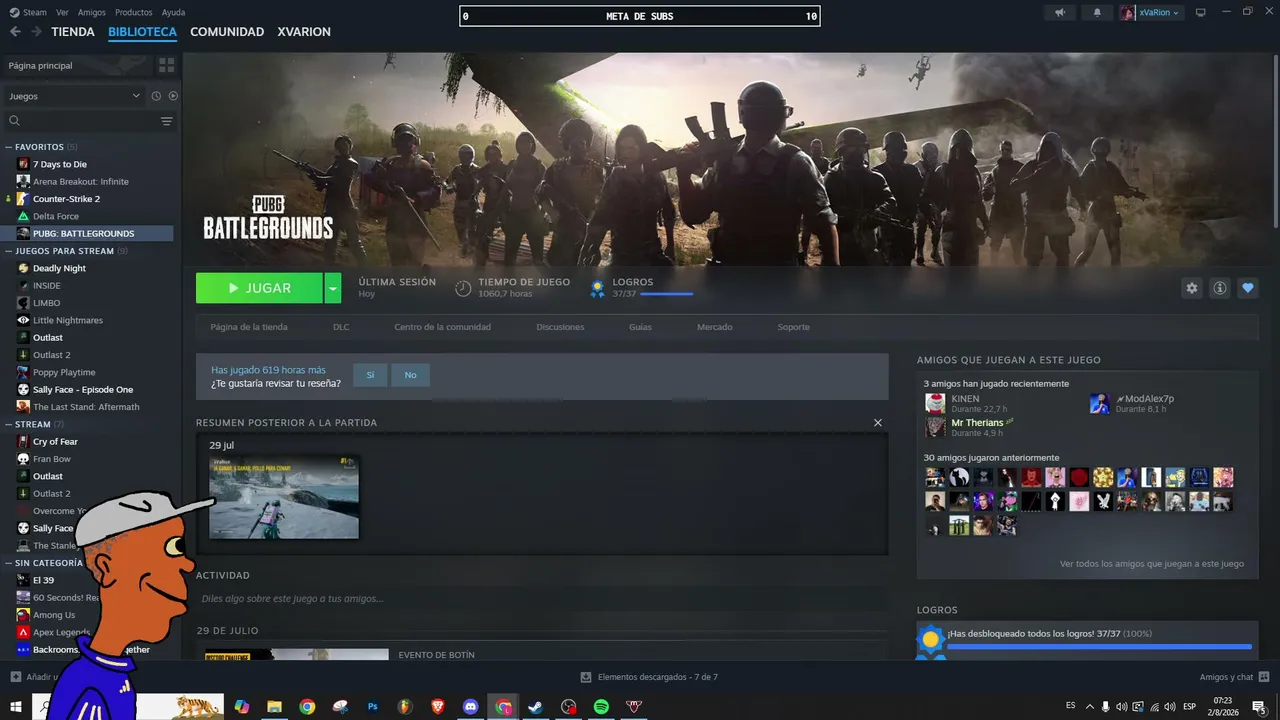This screenshot has width=1280, height=720.
Task: Show hidden system tray icons chevron
Action: tap(1090, 707)
